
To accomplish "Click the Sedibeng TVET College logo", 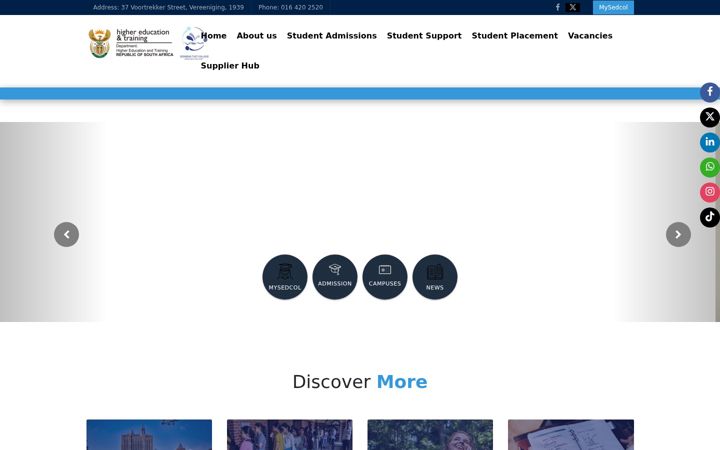I will coord(194,43).
